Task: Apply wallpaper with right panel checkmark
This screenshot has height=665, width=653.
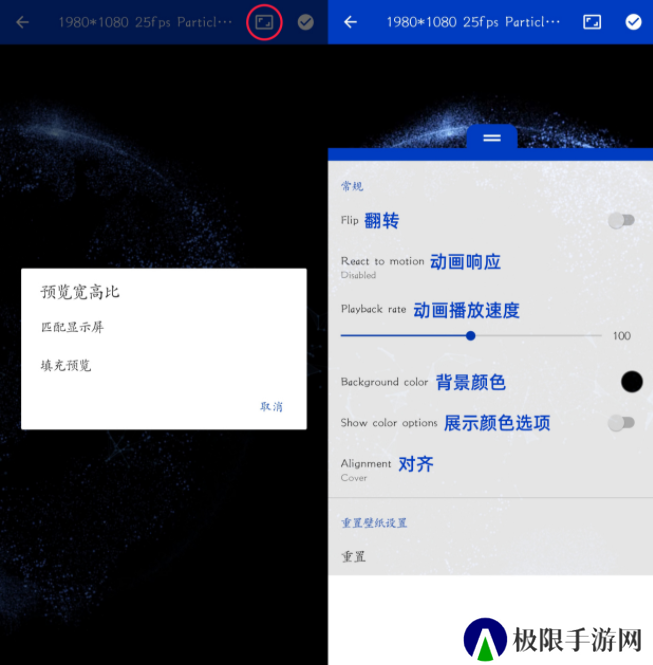Action: [633, 22]
